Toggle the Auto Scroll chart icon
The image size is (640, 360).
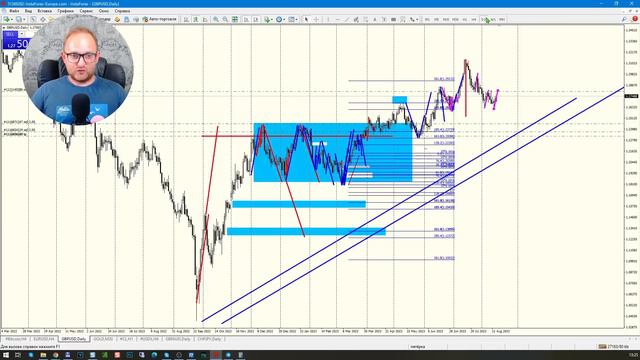[x=246, y=19]
